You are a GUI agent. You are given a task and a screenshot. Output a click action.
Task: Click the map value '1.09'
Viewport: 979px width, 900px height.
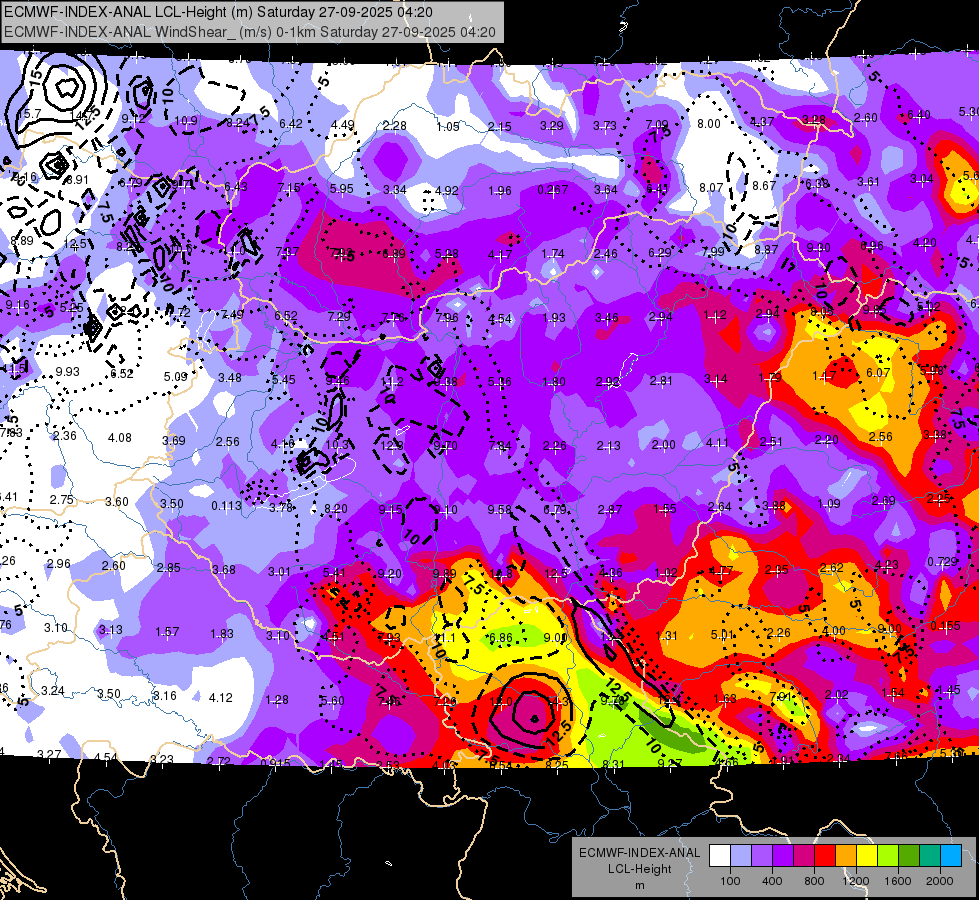point(829,503)
